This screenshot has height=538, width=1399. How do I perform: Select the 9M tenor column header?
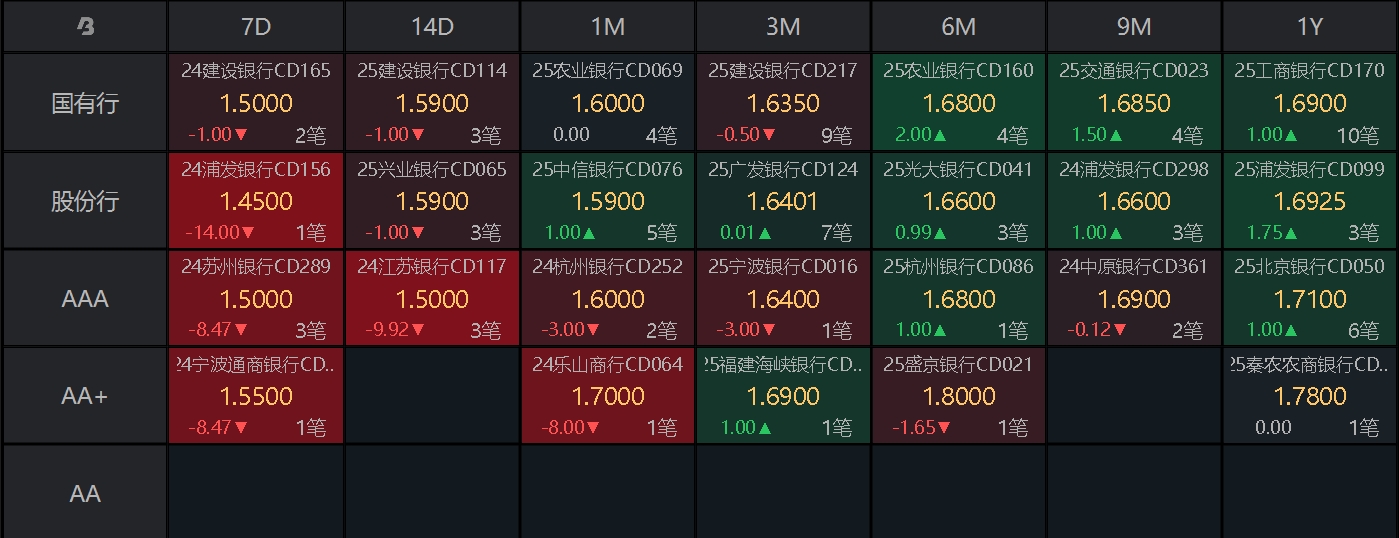1134,27
